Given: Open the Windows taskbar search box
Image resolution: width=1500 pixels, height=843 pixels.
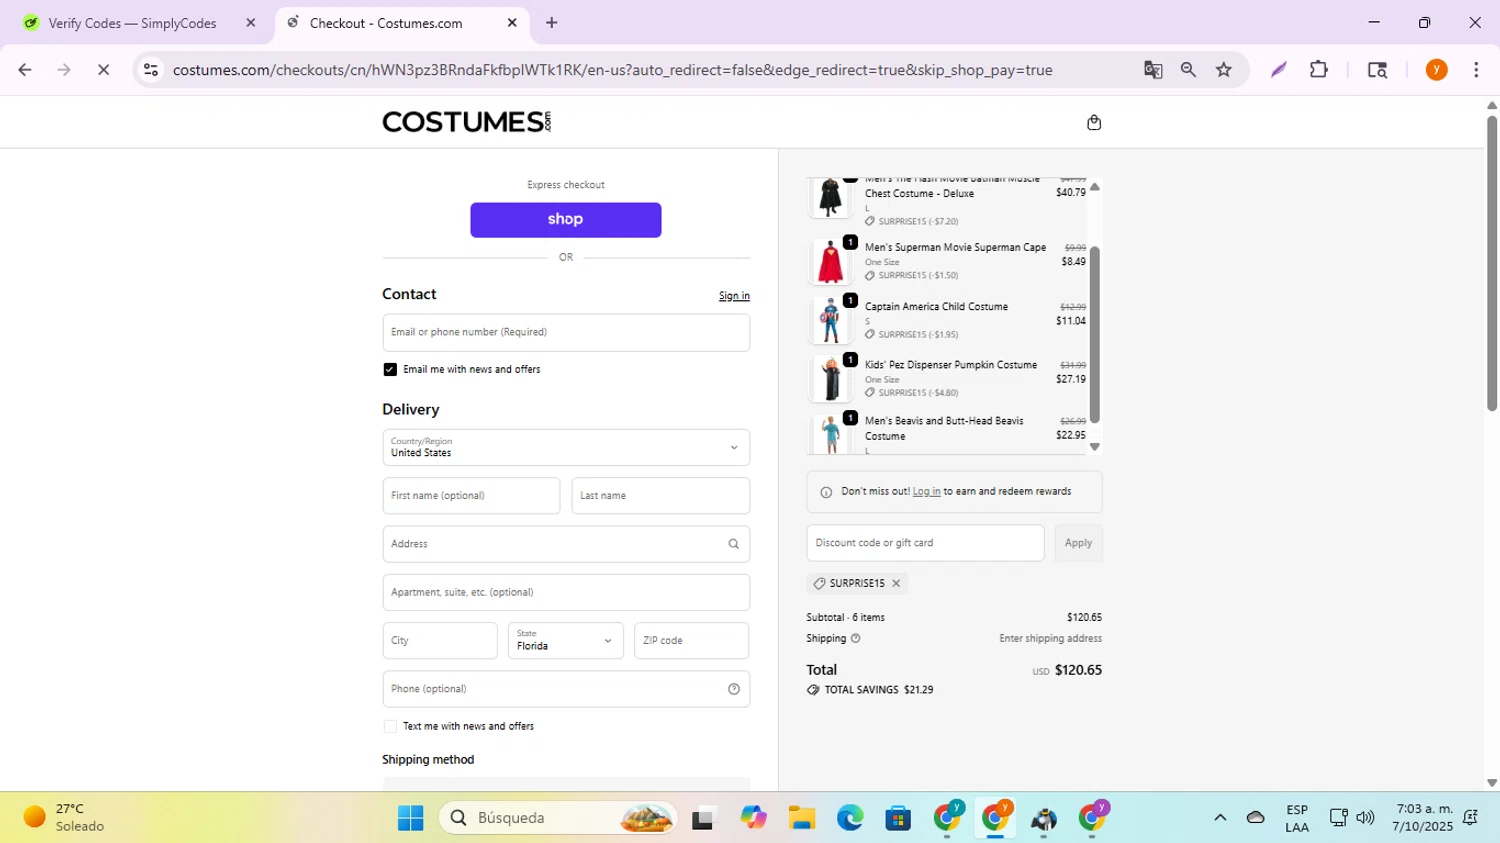Looking at the screenshot, I should [558, 818].
